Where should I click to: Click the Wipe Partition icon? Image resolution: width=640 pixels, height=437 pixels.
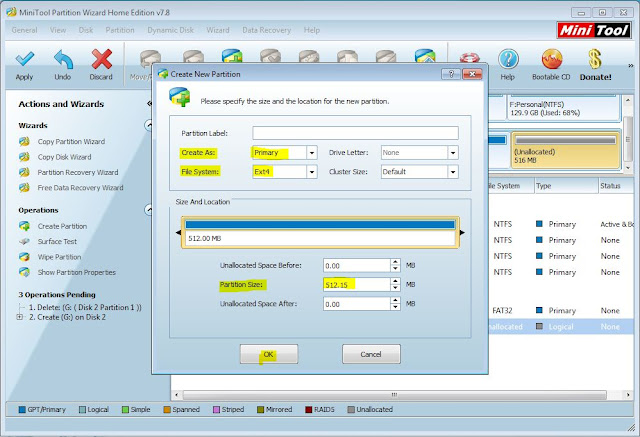[x=24, y=257]
